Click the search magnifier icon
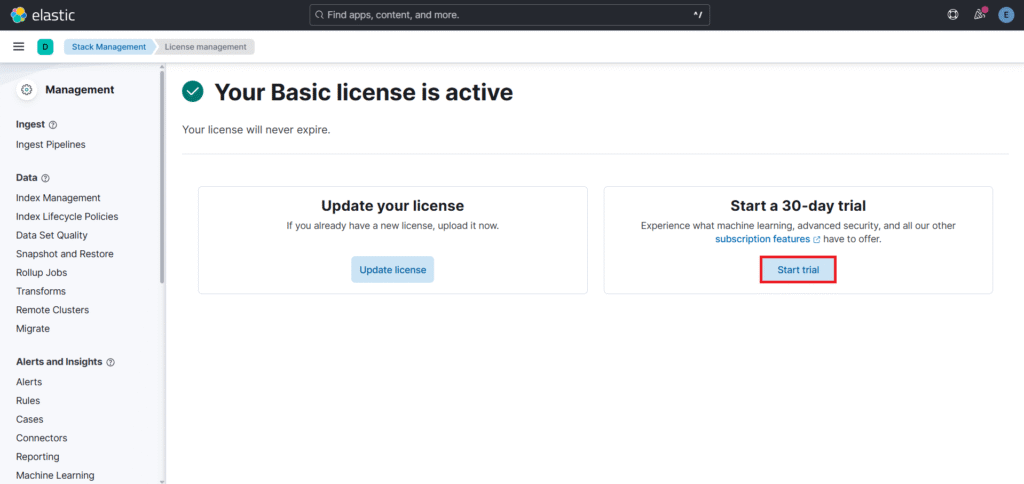This screenshot has width=1024, height=484. coord(319,14)
